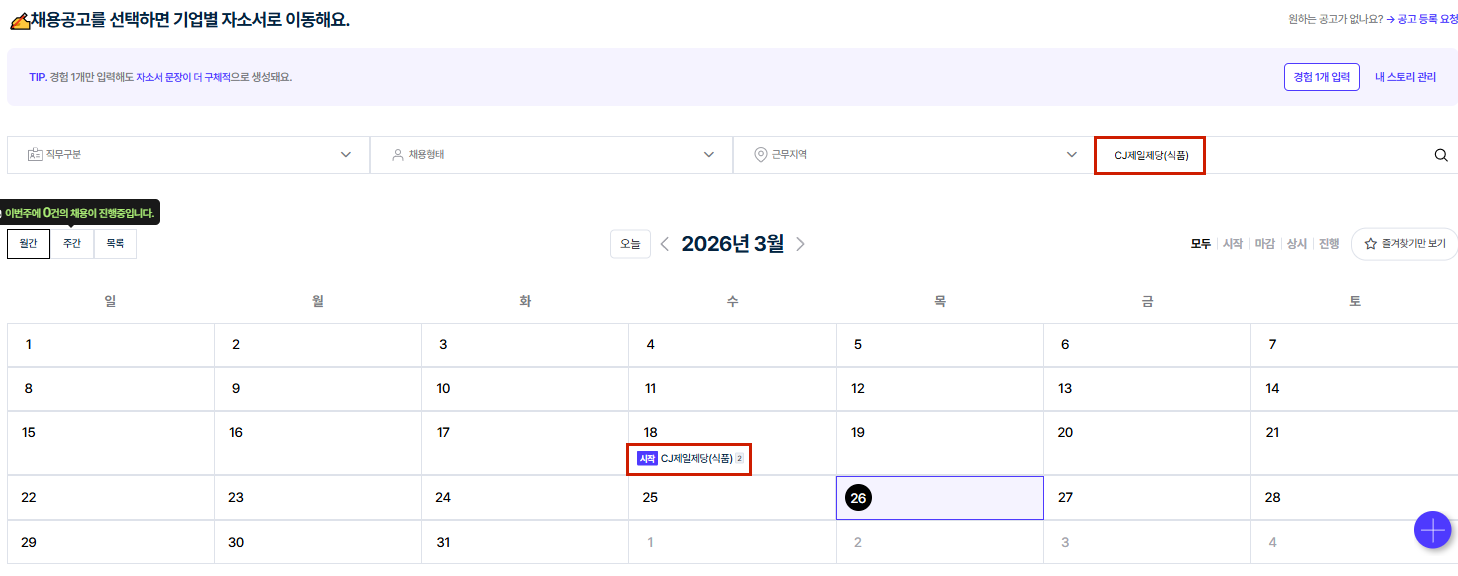This screenshot has height=576, width=1458.
Task: Expand the 채용형태 dropdown
Action: tap(552, 155)
